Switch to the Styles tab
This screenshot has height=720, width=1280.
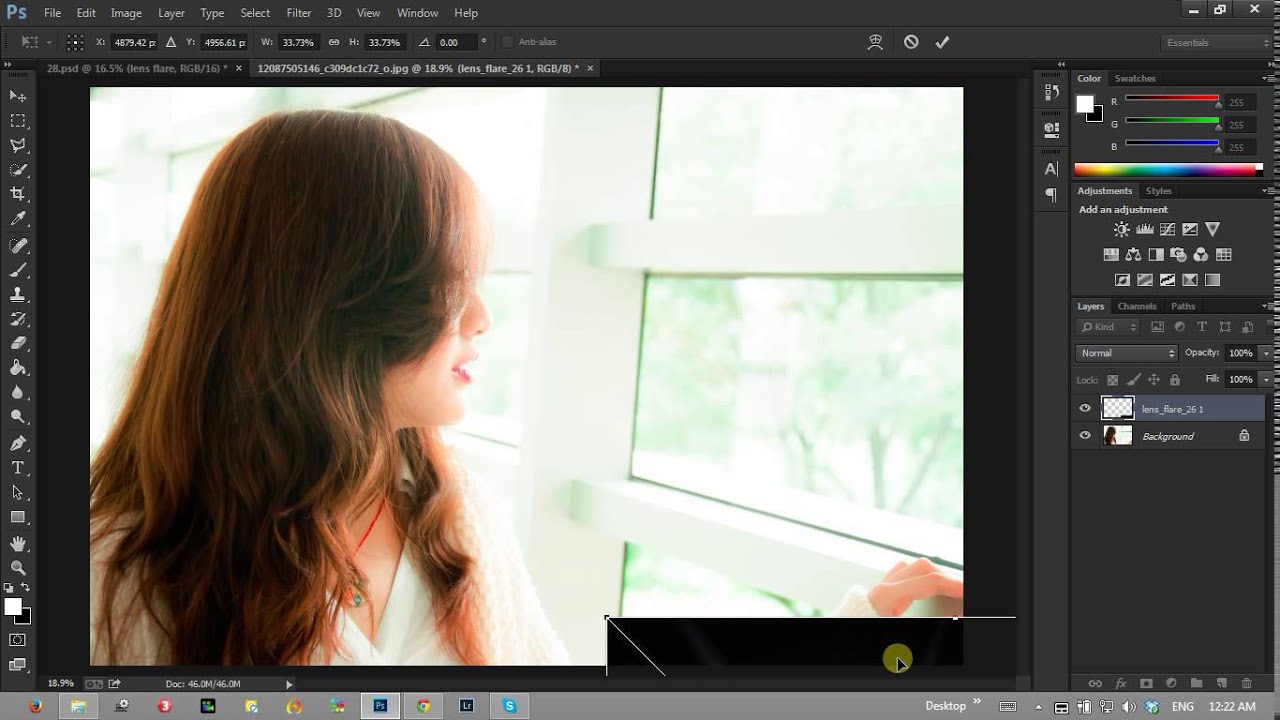click(1159, 191)
